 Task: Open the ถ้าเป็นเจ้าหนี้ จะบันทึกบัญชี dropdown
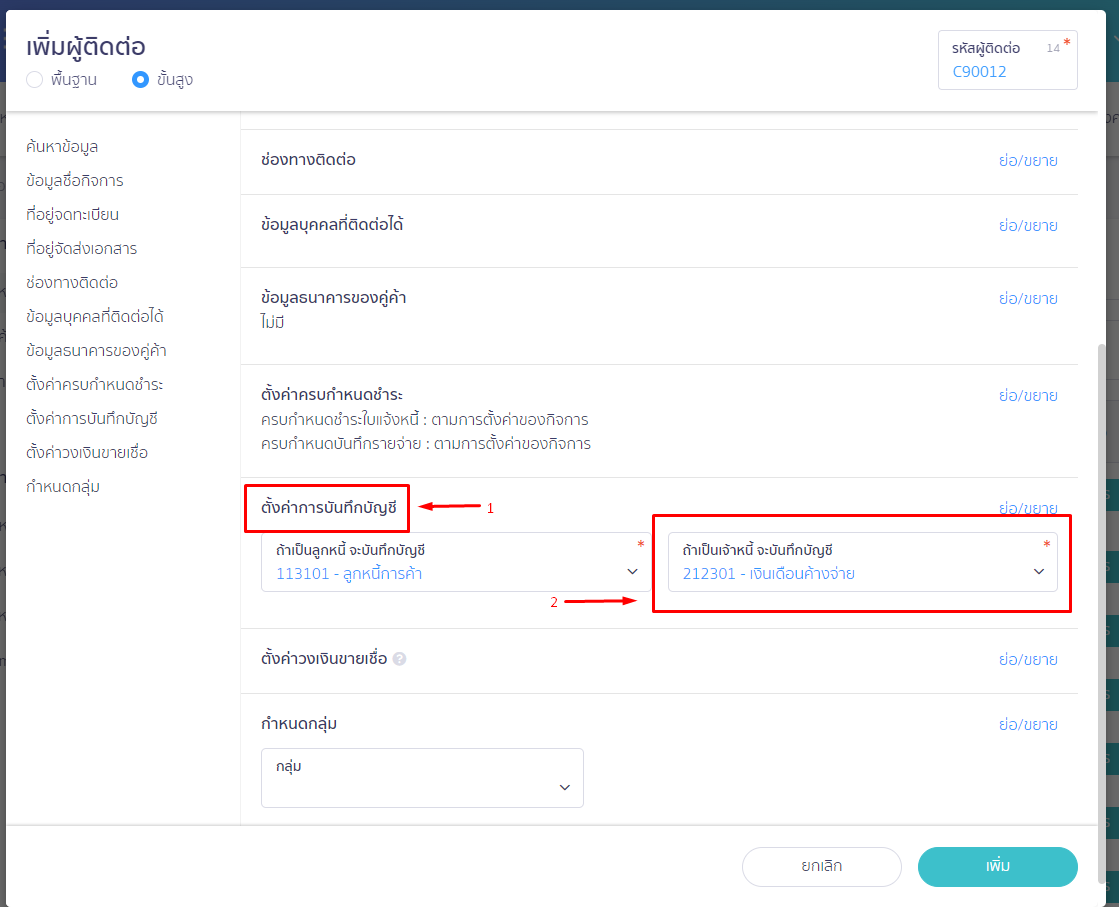pos(862,562)
